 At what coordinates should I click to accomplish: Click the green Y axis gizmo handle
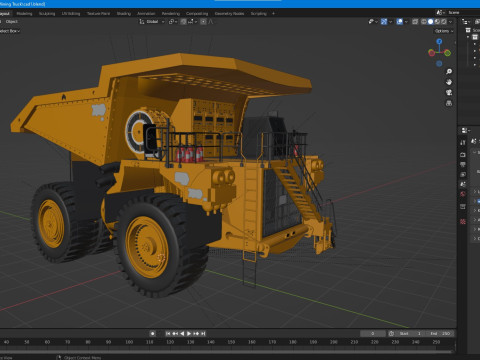click(x=447, y=53)
